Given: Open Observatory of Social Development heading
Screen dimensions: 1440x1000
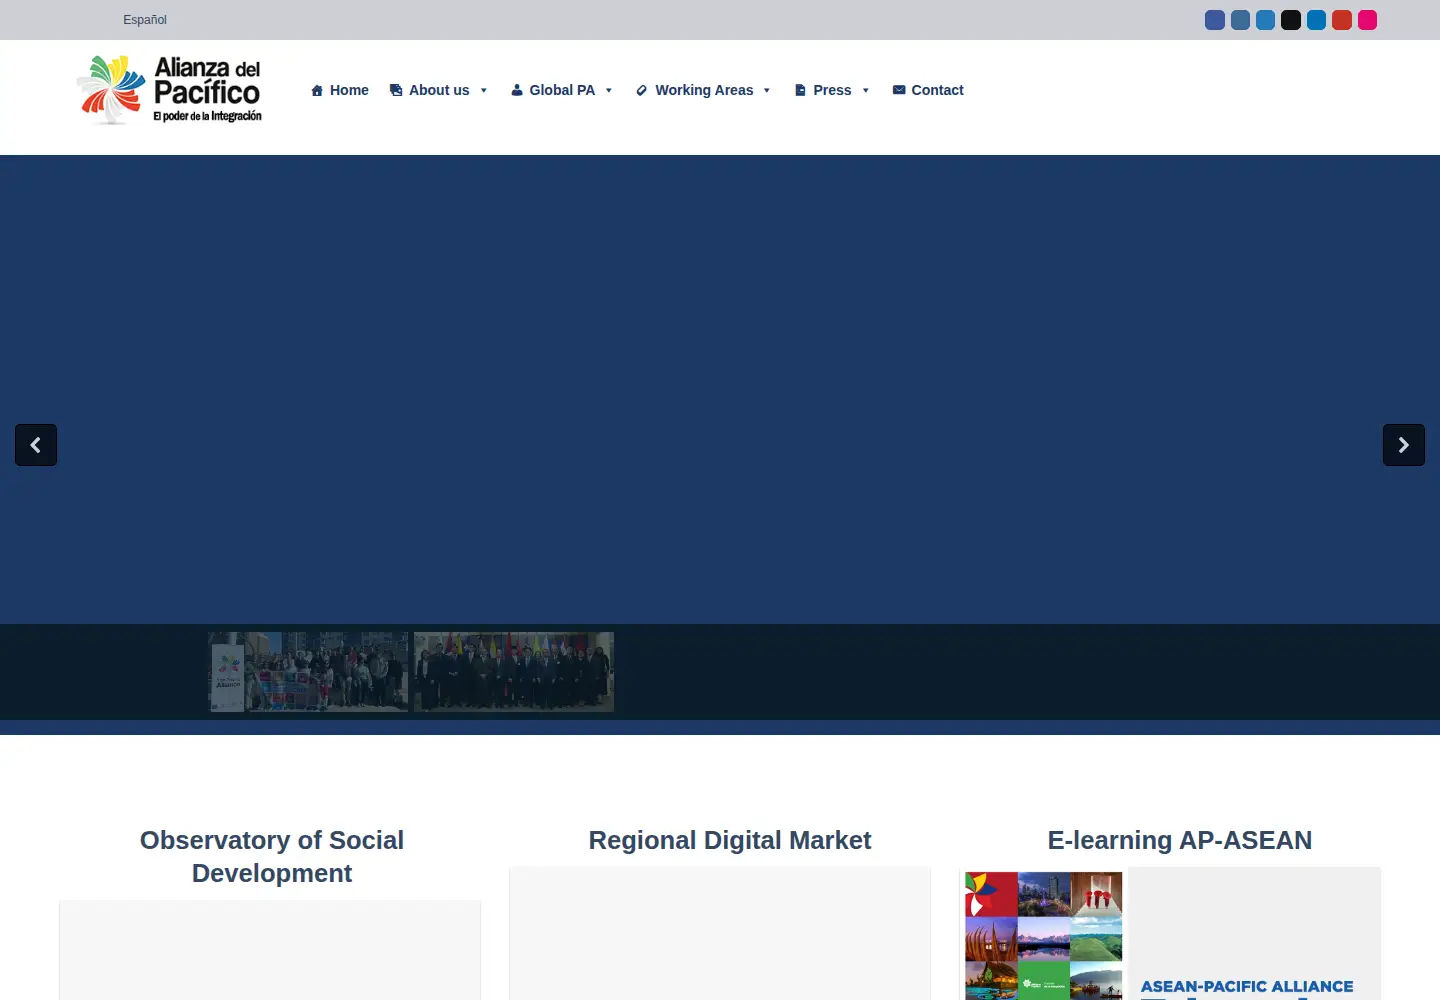Looking at the screenshot, I should point(272,857).
